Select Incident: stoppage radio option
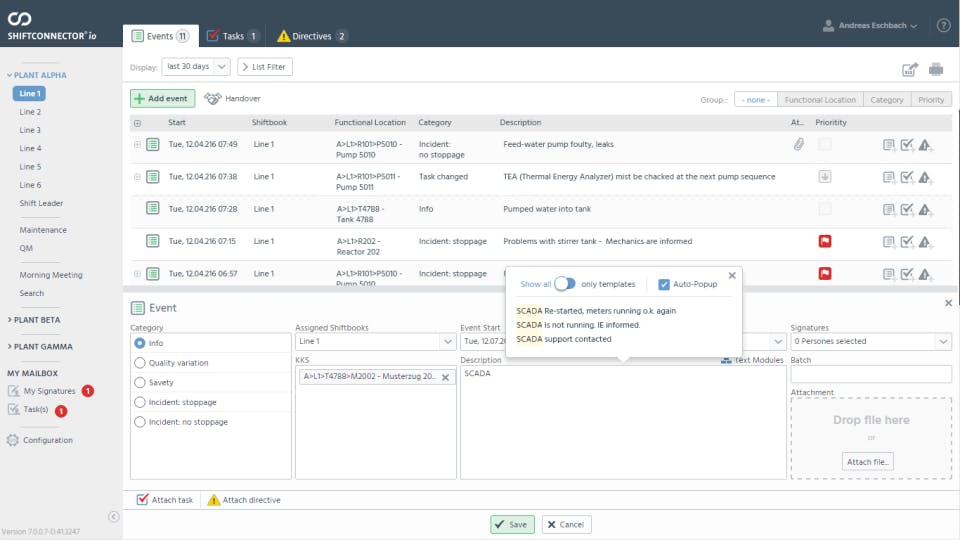960x540 pixels. (x=140, y=402)
